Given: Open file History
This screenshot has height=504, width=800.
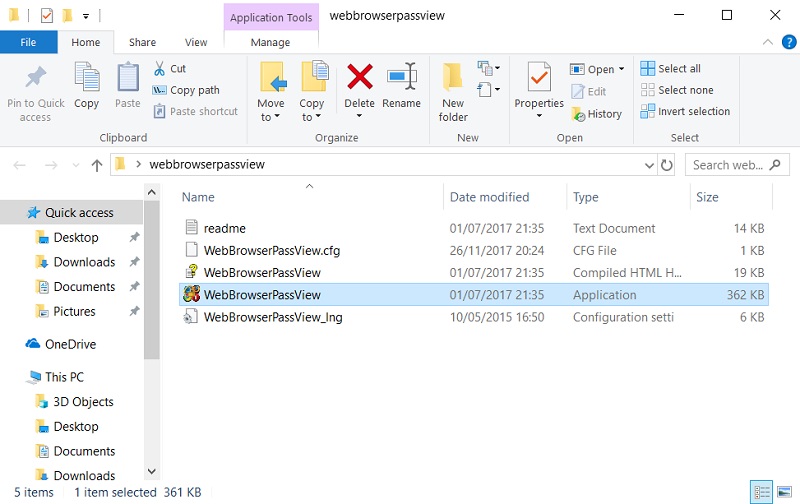Looking at the screenshot, I should point(596,114).
